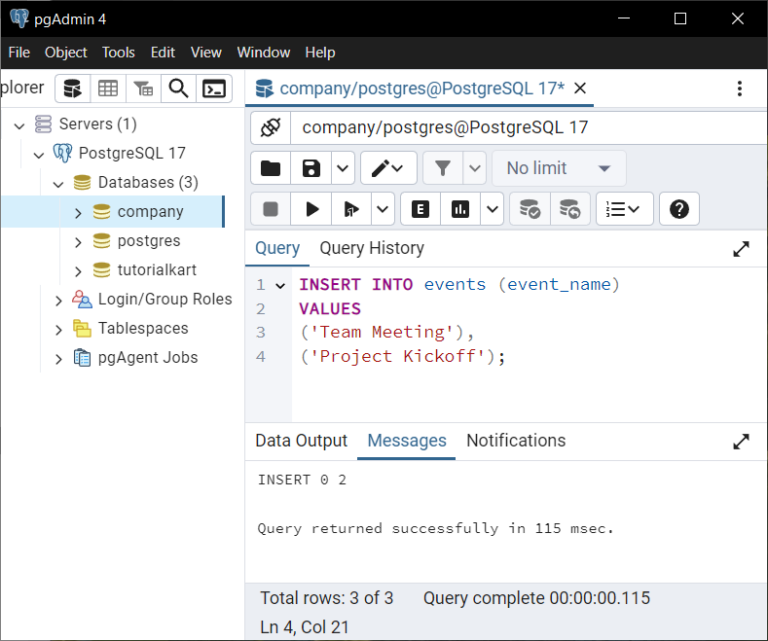Click the query tool help icon
The width and height of the screenshot is (768, 641).
pos(679,209)
